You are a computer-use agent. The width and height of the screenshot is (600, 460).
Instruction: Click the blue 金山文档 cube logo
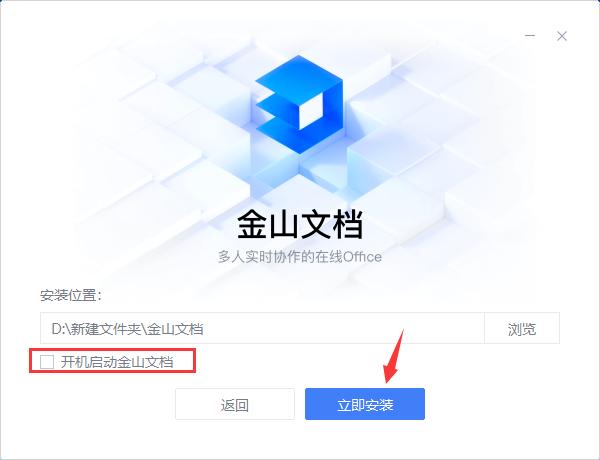point(299,104)
